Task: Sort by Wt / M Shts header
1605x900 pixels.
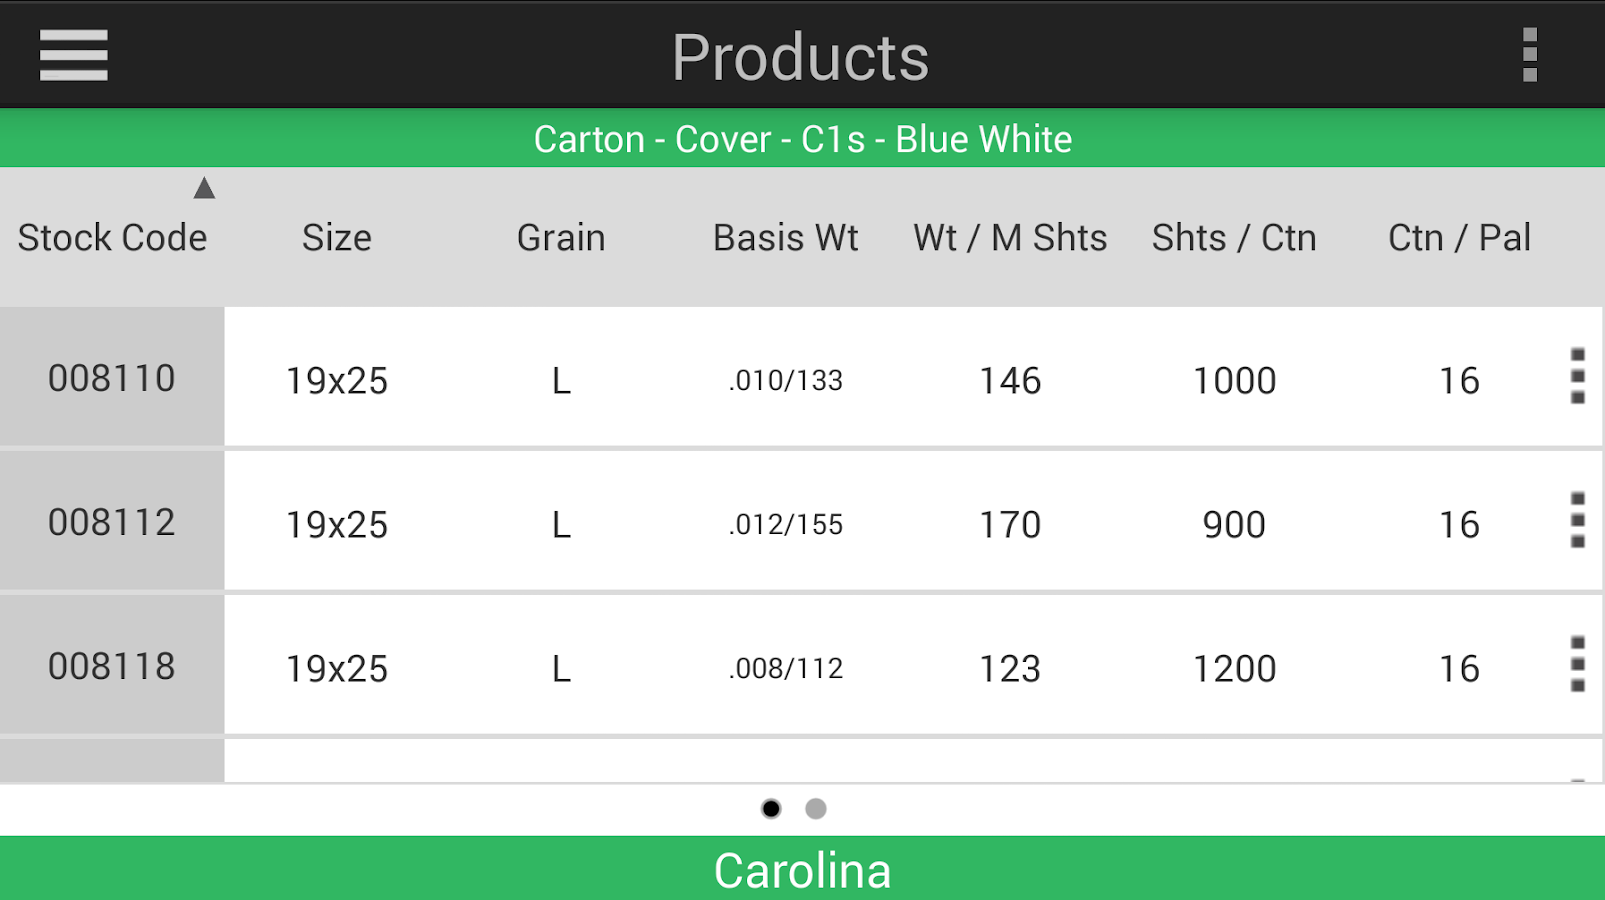Action: 1010,238
